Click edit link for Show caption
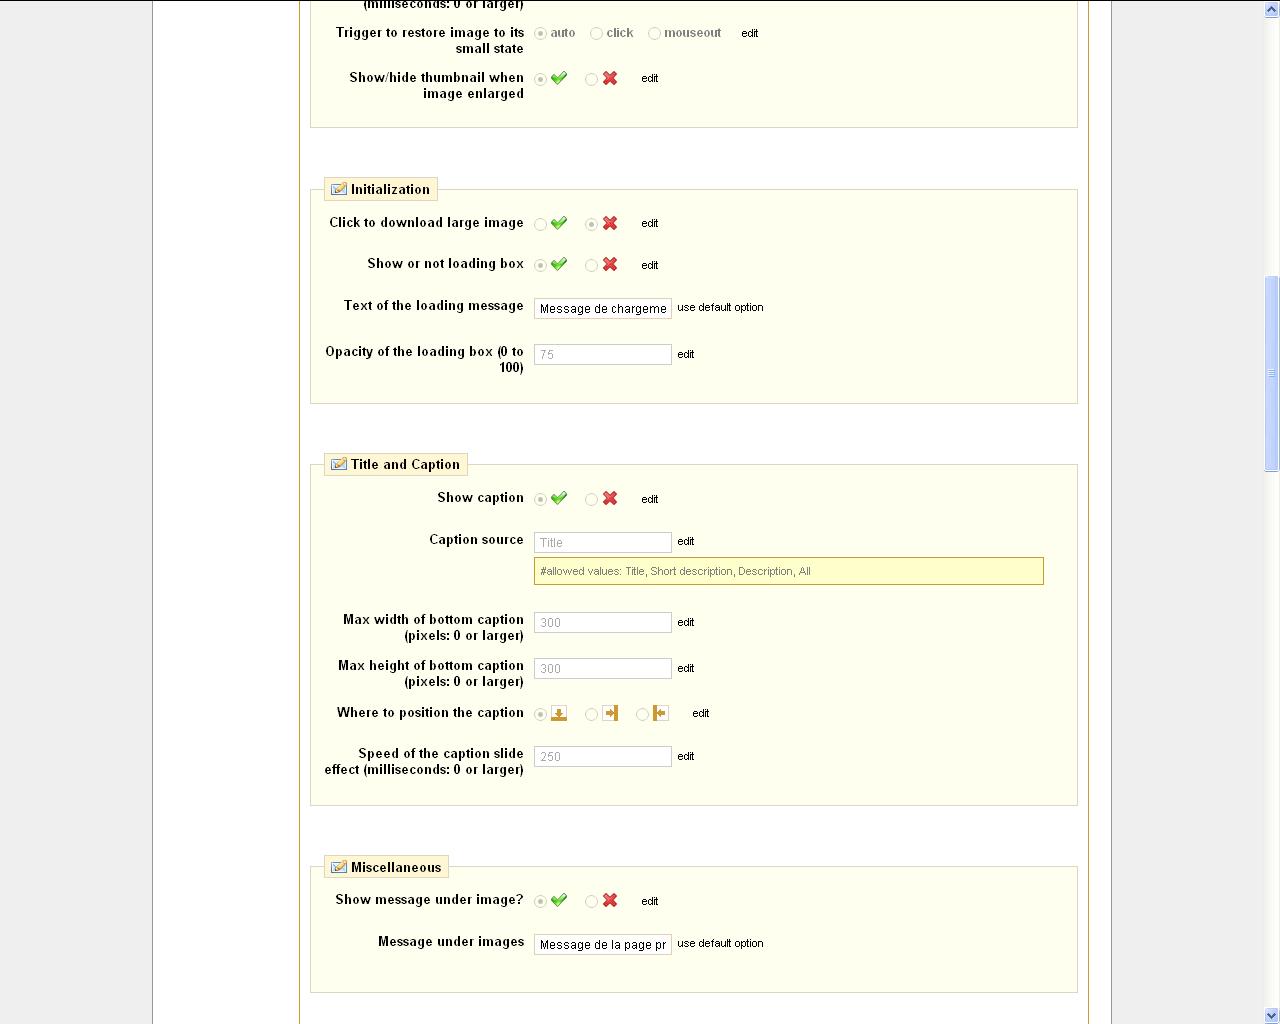The height and width of the screenshot is (1024, 1280). coord(649,499)
